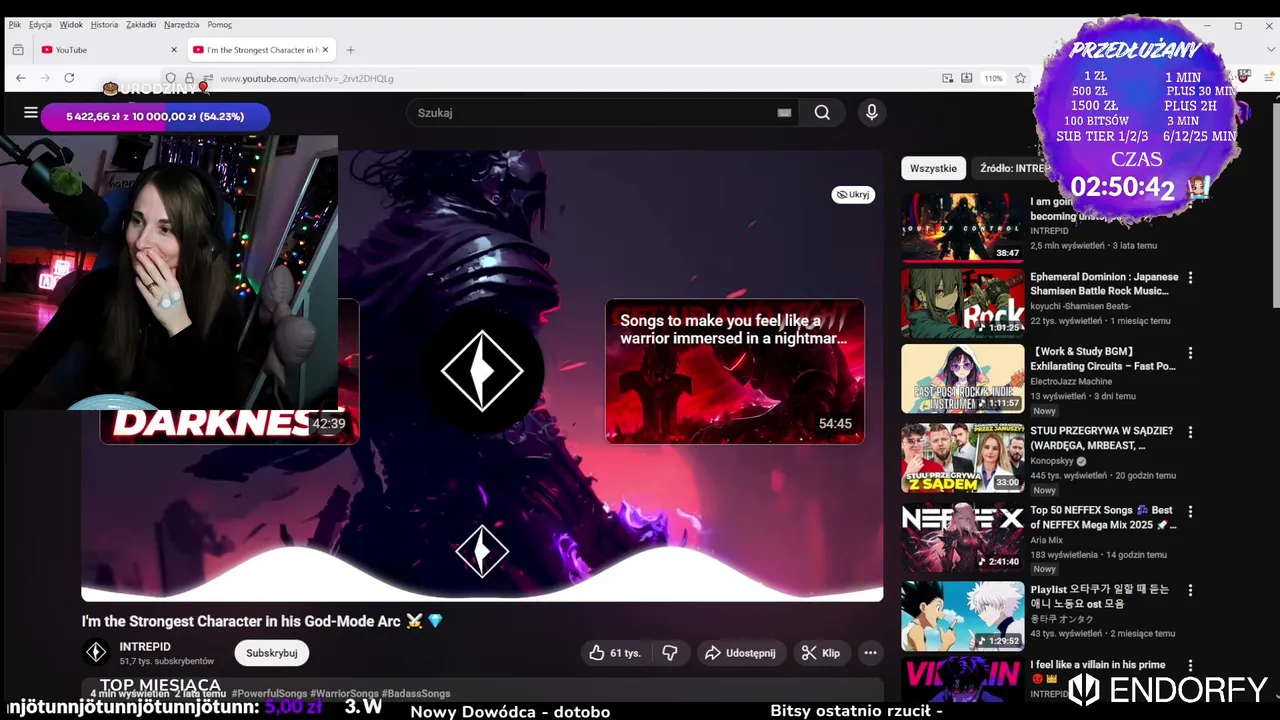The height and width of the screenshot is (720, 1280).
Task: Open Firefox View button left of tabs
Action: pyautogui.click(x=18, y=50)
